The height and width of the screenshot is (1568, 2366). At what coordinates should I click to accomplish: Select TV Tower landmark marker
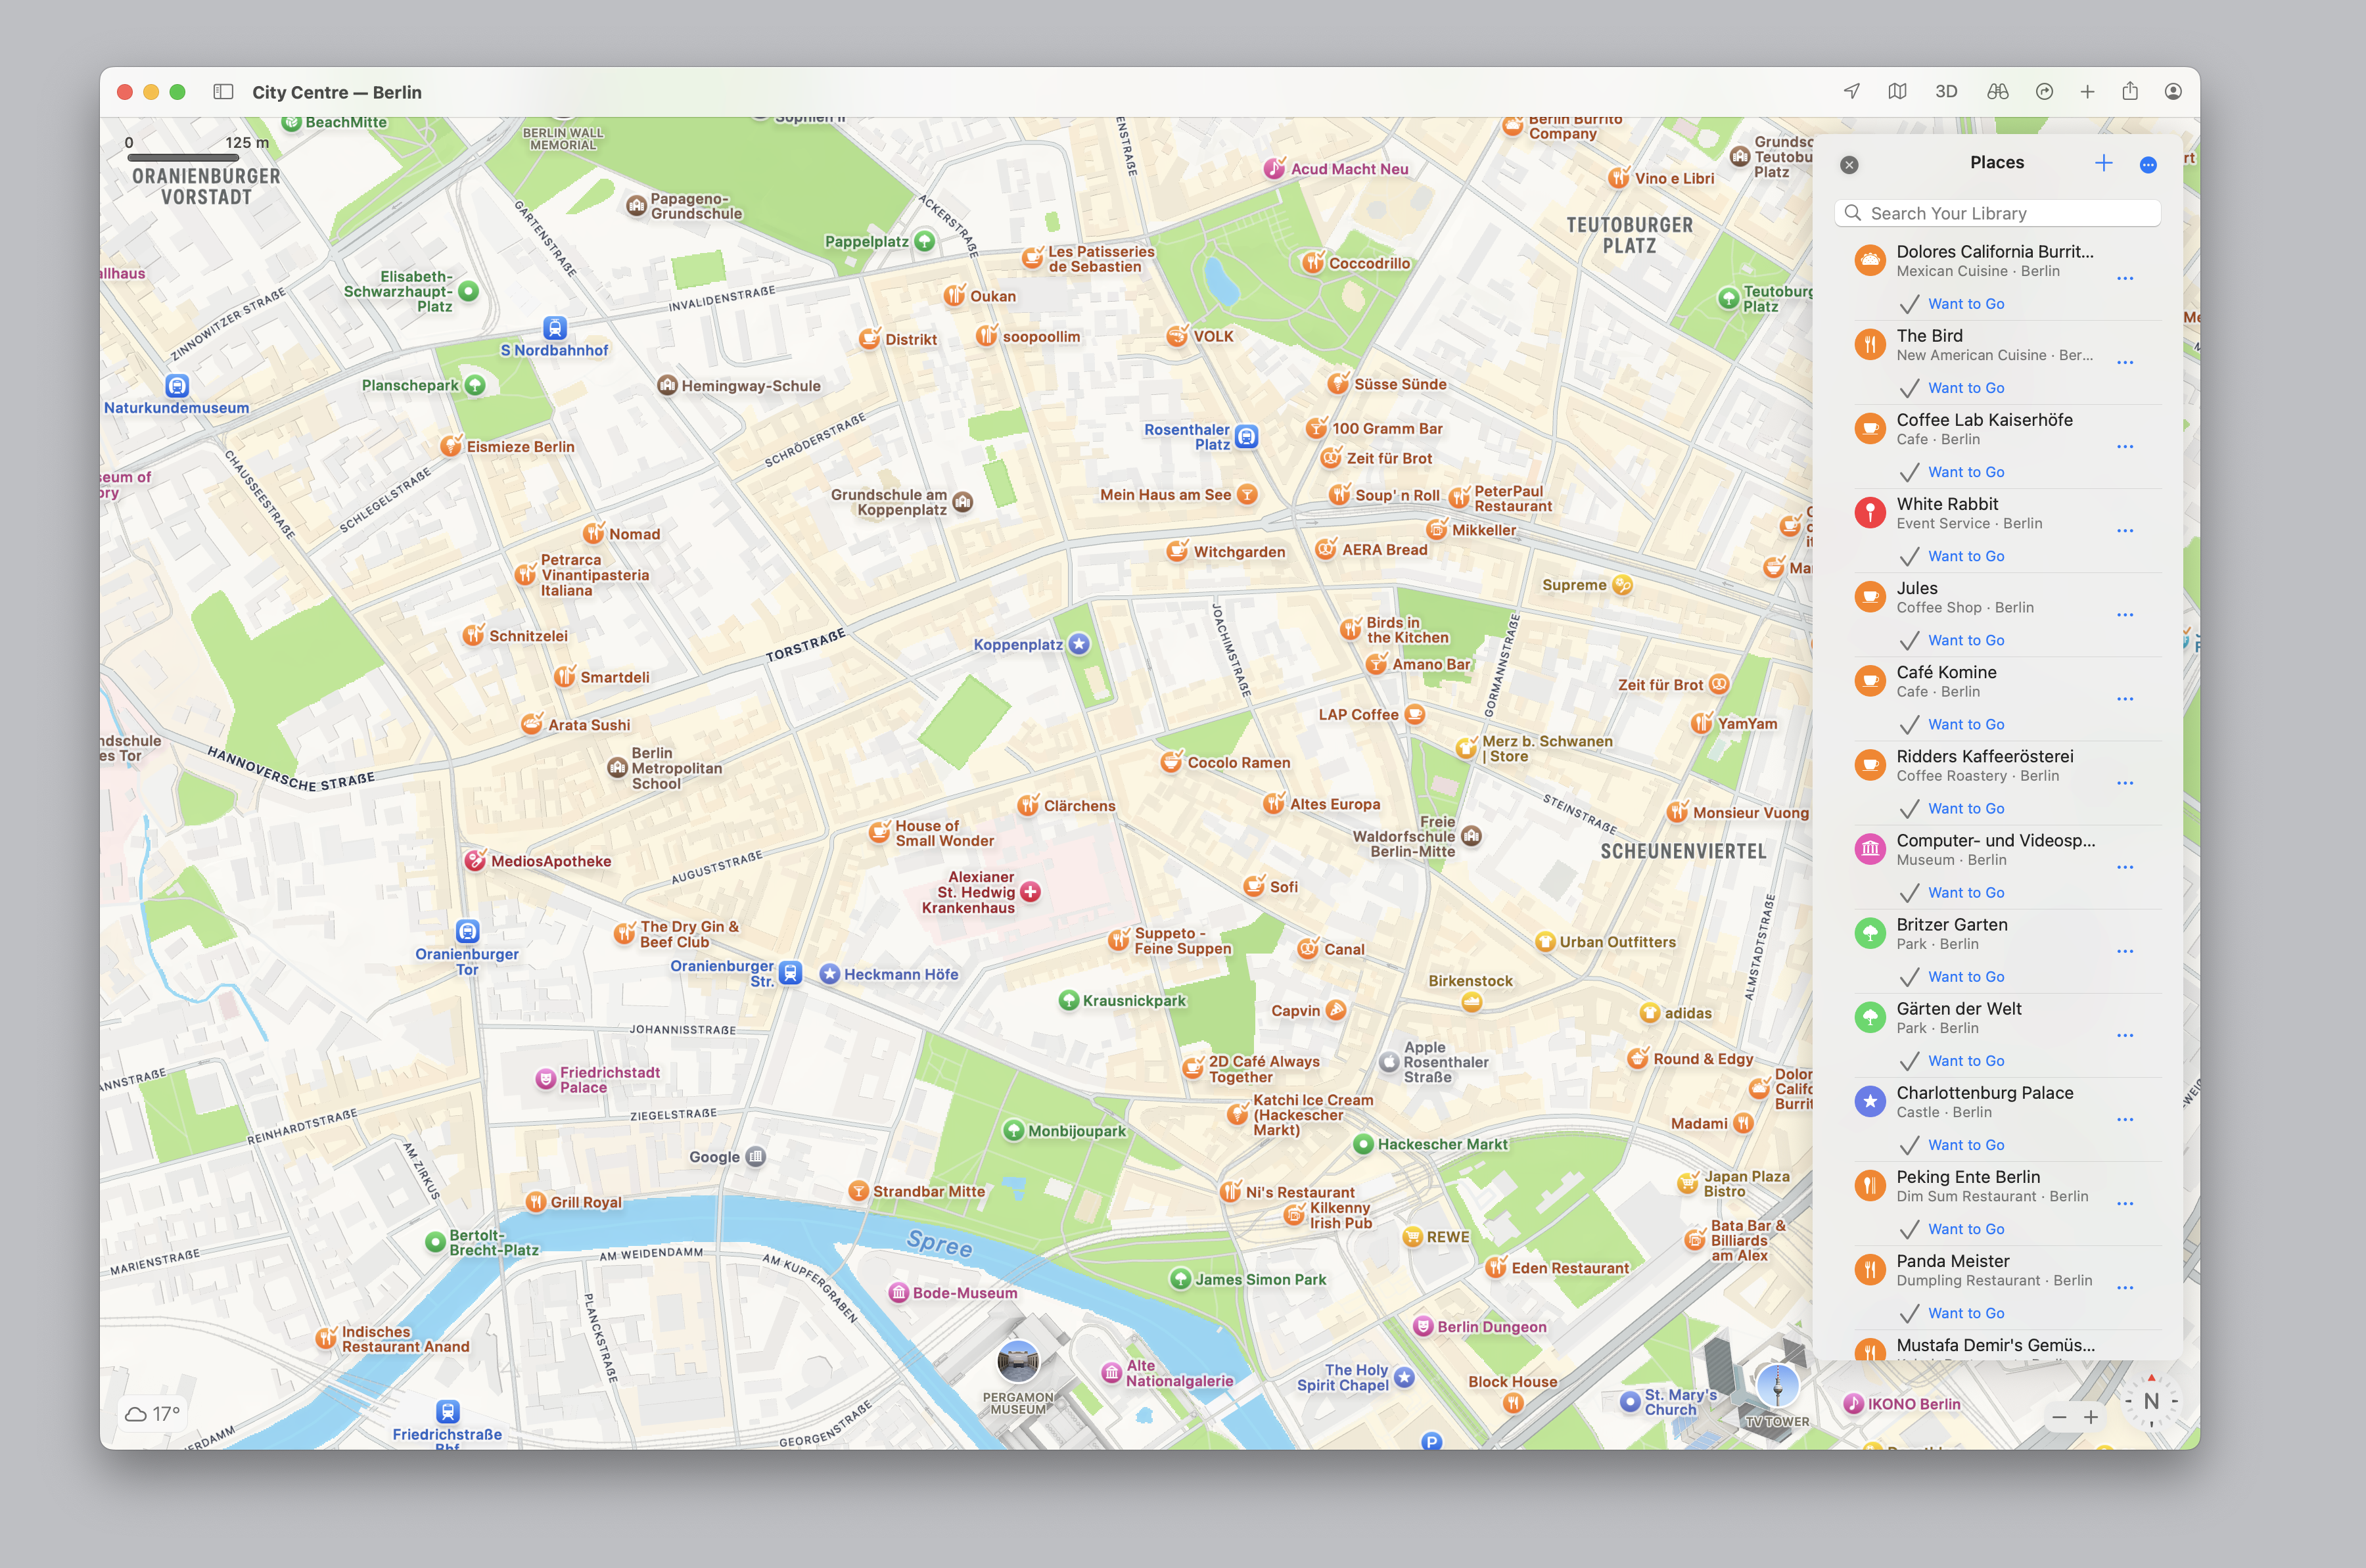pyautogui.click(x=1777, y=1387)
